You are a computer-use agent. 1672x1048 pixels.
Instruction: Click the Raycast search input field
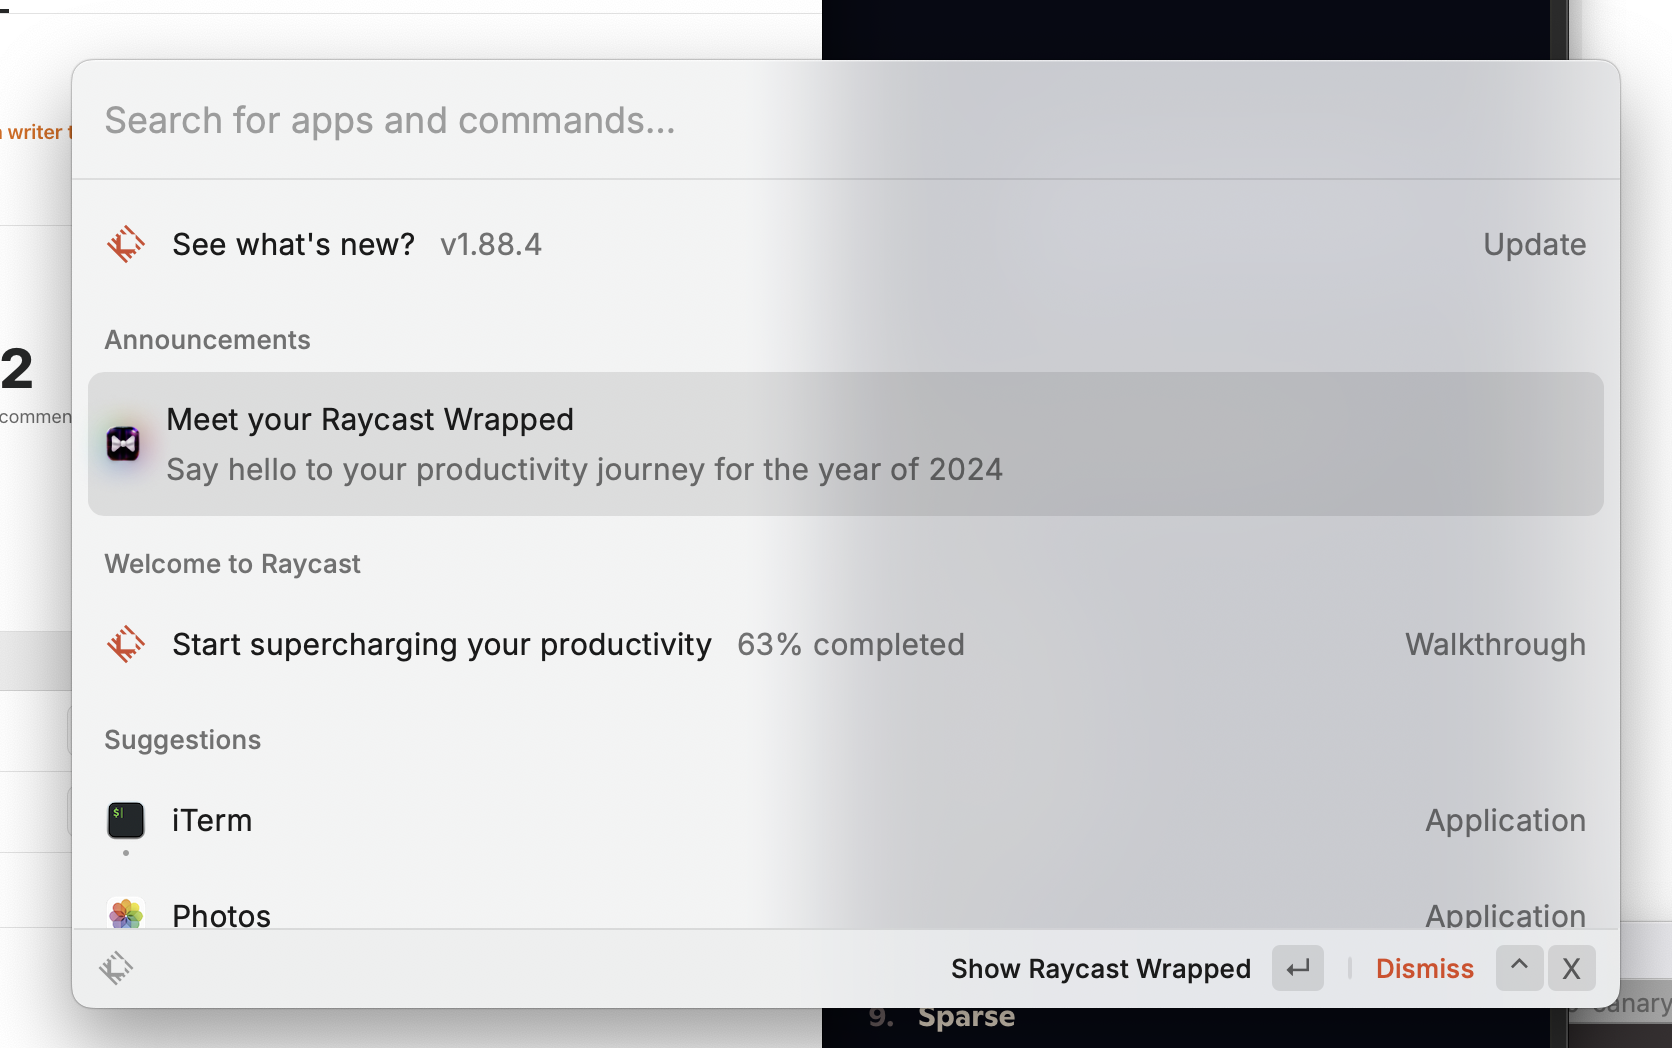point(845,121)
